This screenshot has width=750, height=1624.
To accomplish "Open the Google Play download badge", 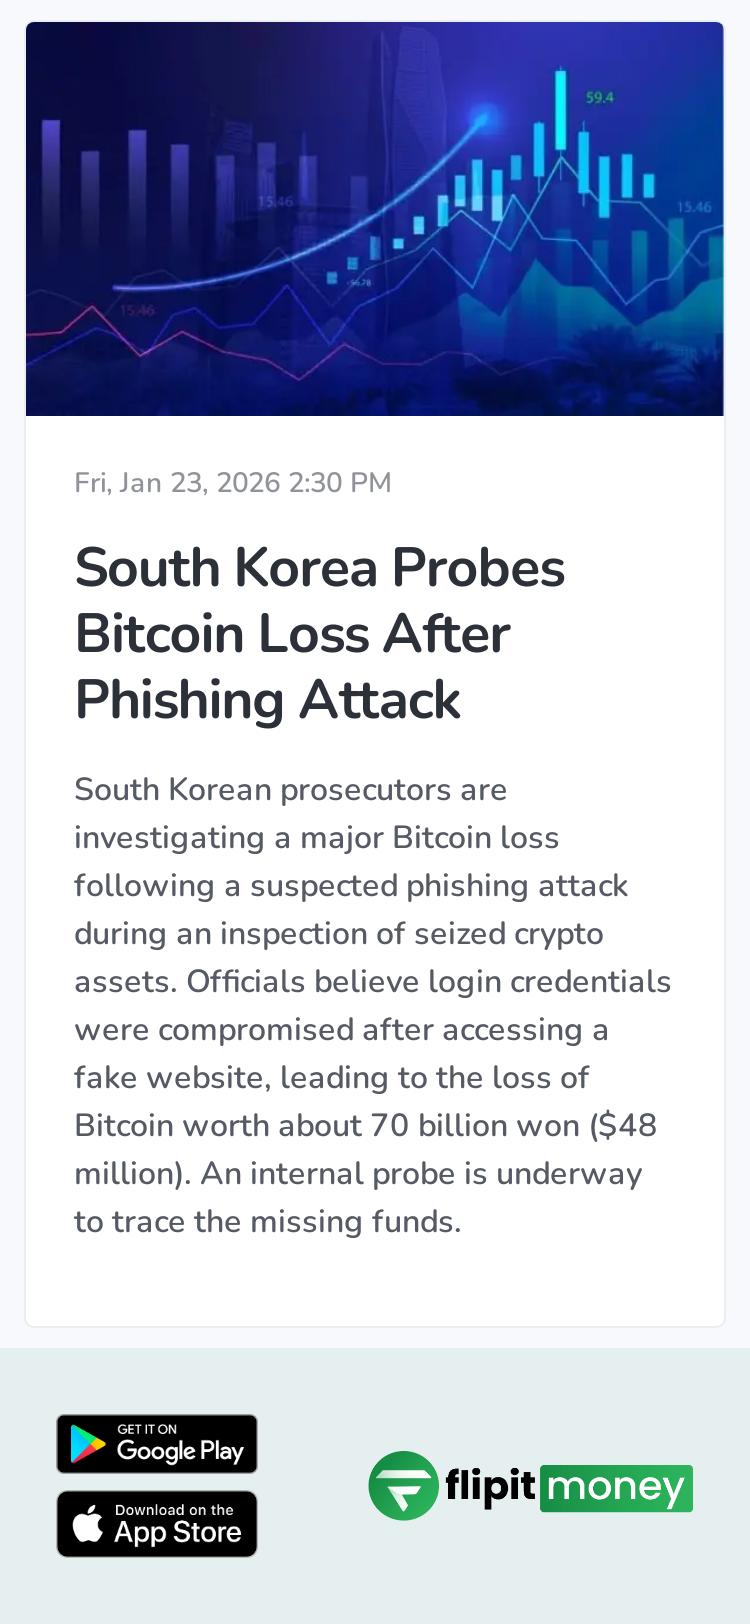I will click(157, 1444).
